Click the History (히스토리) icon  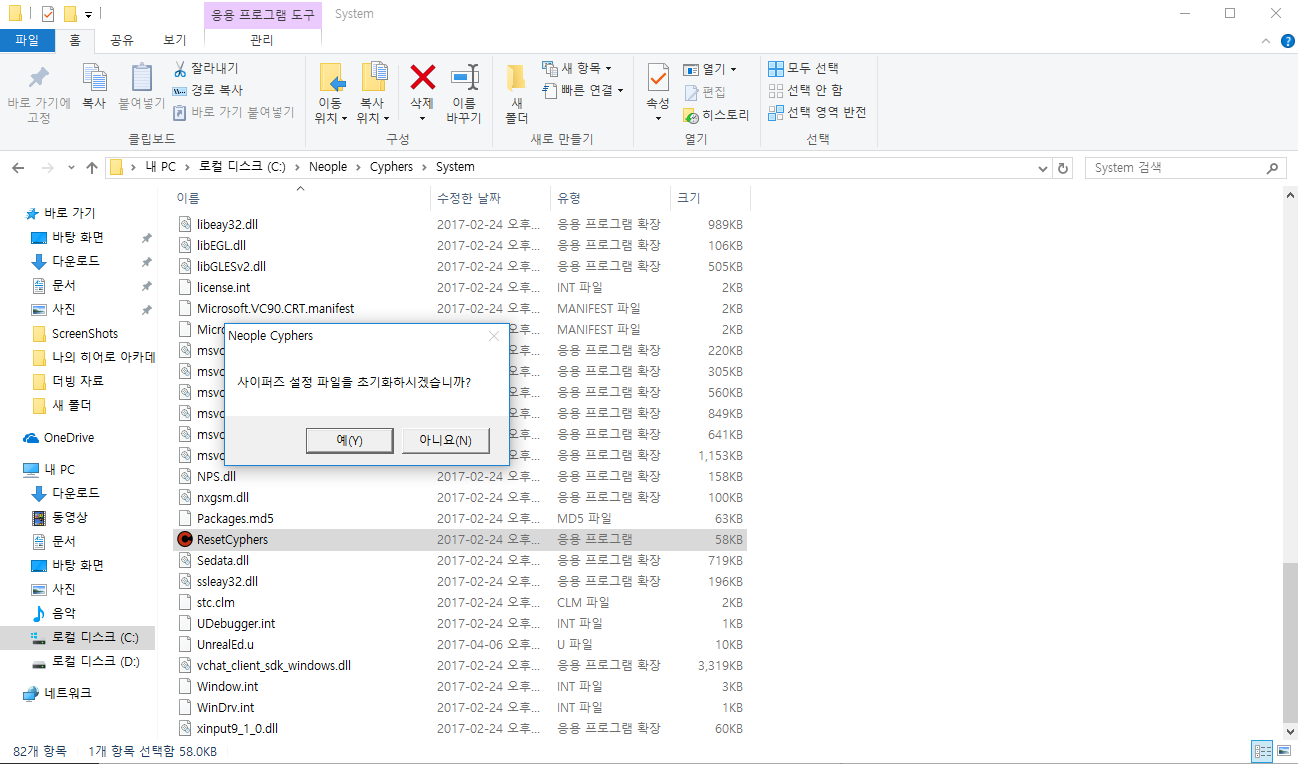pyautogui.click(x=691, y=115)
